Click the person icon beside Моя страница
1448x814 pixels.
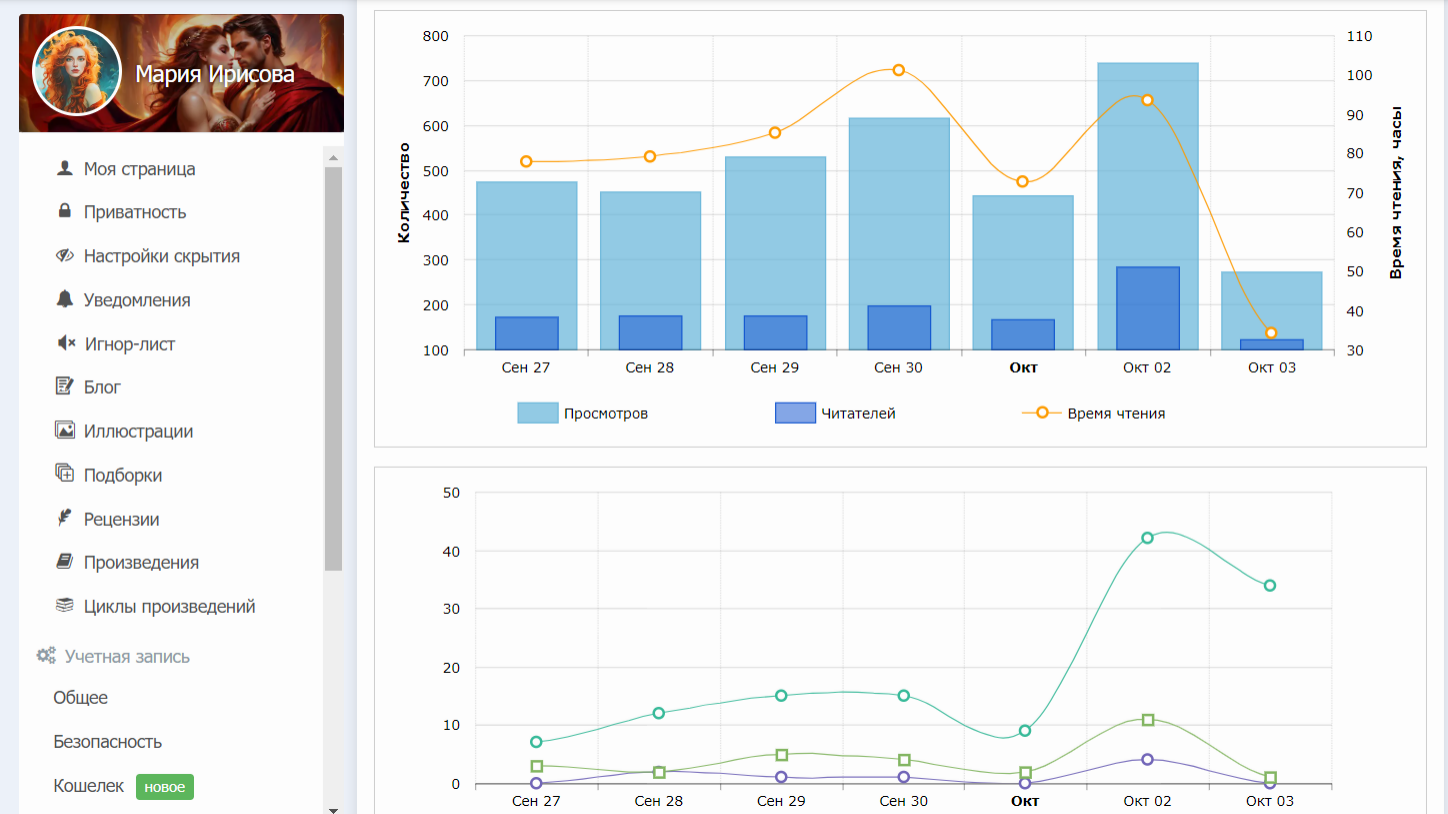65,168
